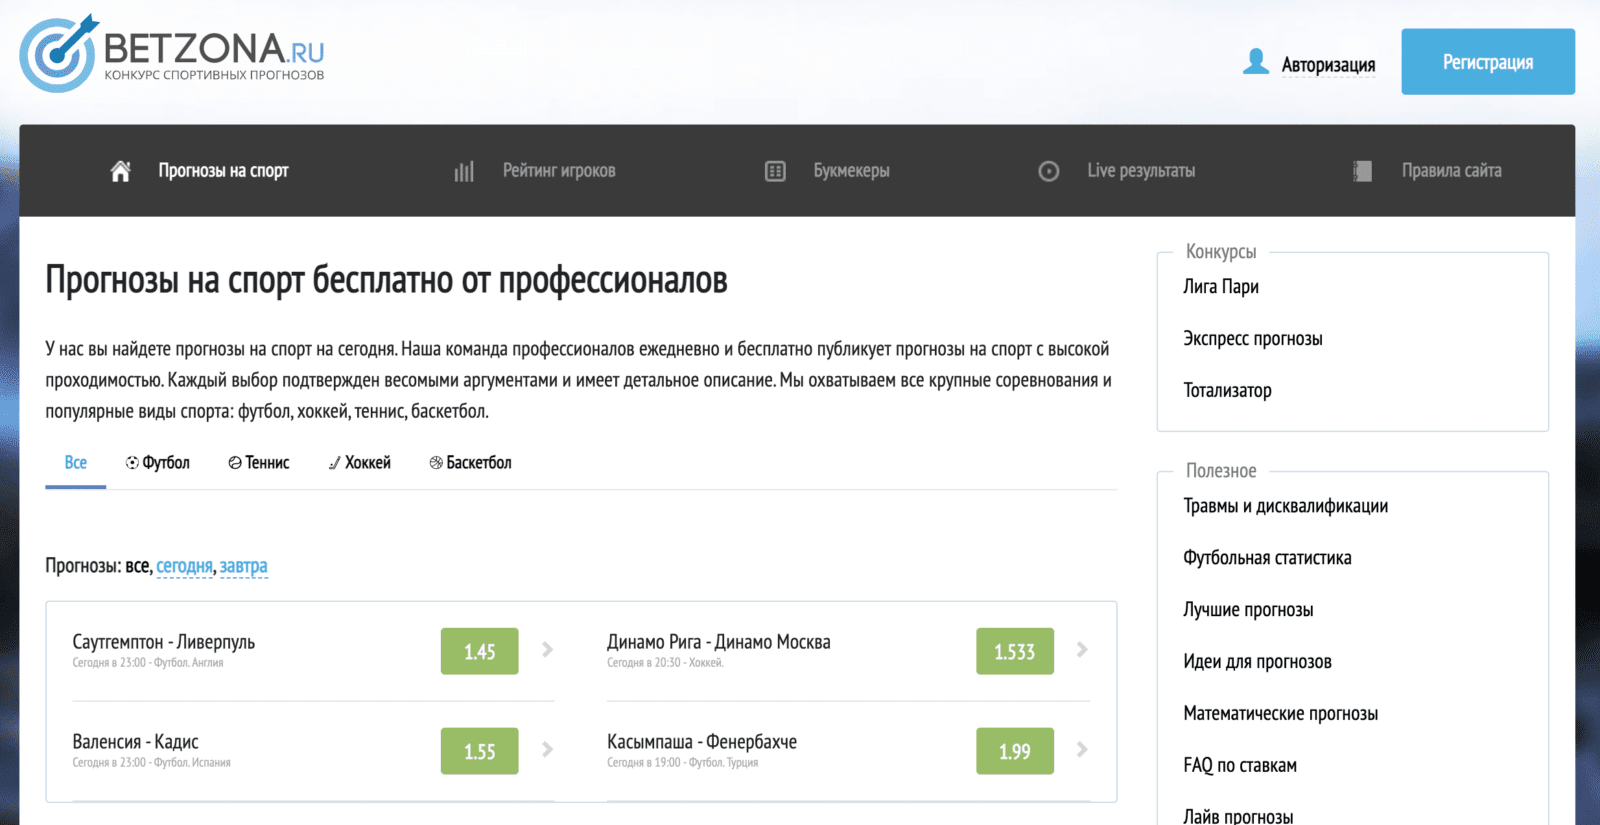Filter forecasts by завтра
The width and height of the screenshot is (1600, 825).
coord(243,566)
